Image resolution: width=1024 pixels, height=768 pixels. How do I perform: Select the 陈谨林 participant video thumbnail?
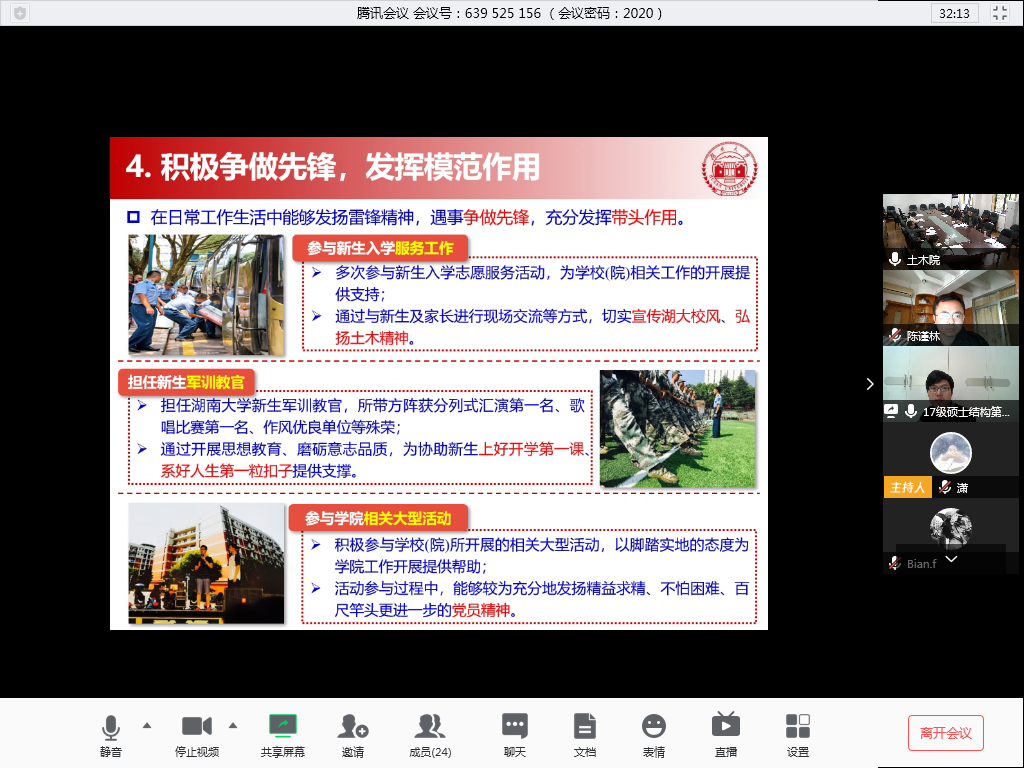point(950,307)
